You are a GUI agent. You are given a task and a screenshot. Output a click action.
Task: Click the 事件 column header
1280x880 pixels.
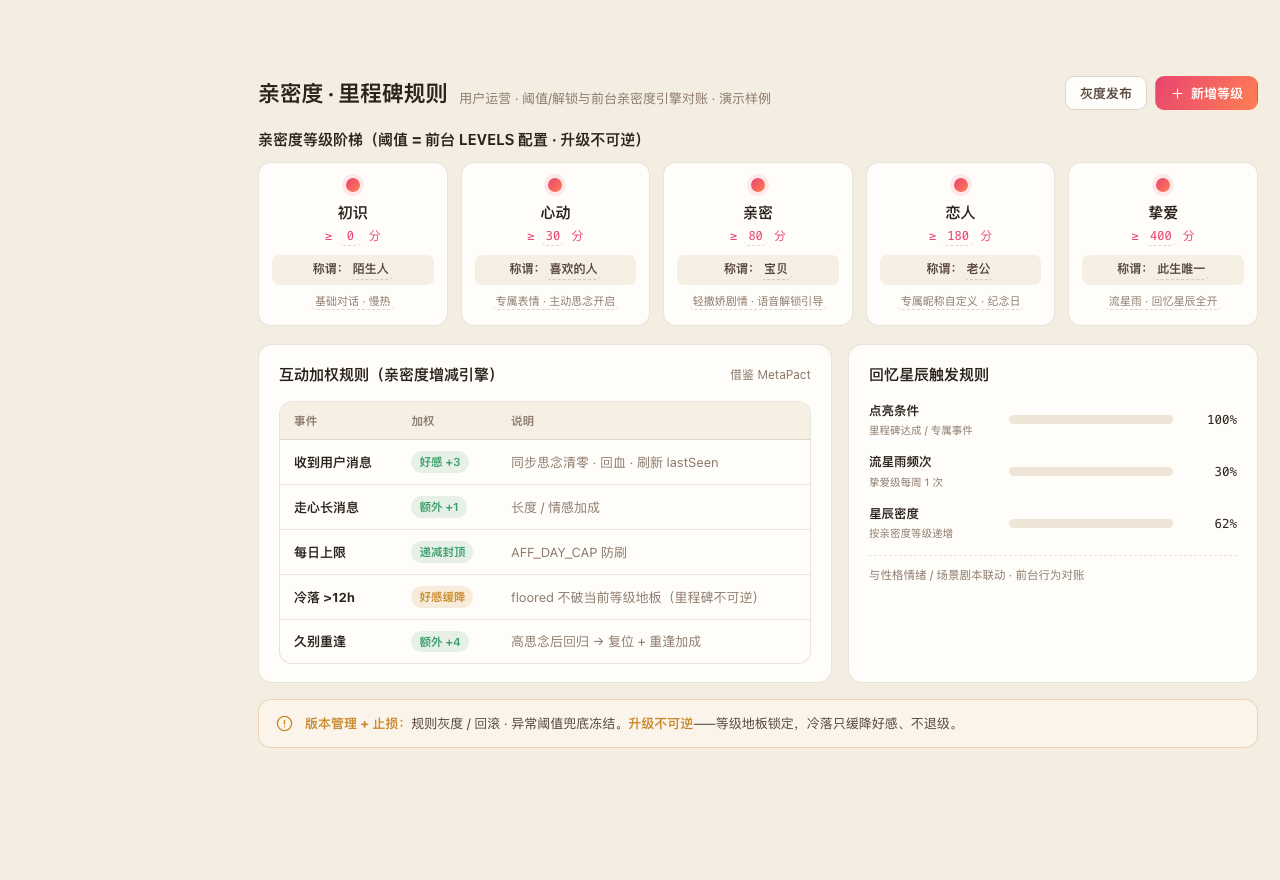point(306,421)
